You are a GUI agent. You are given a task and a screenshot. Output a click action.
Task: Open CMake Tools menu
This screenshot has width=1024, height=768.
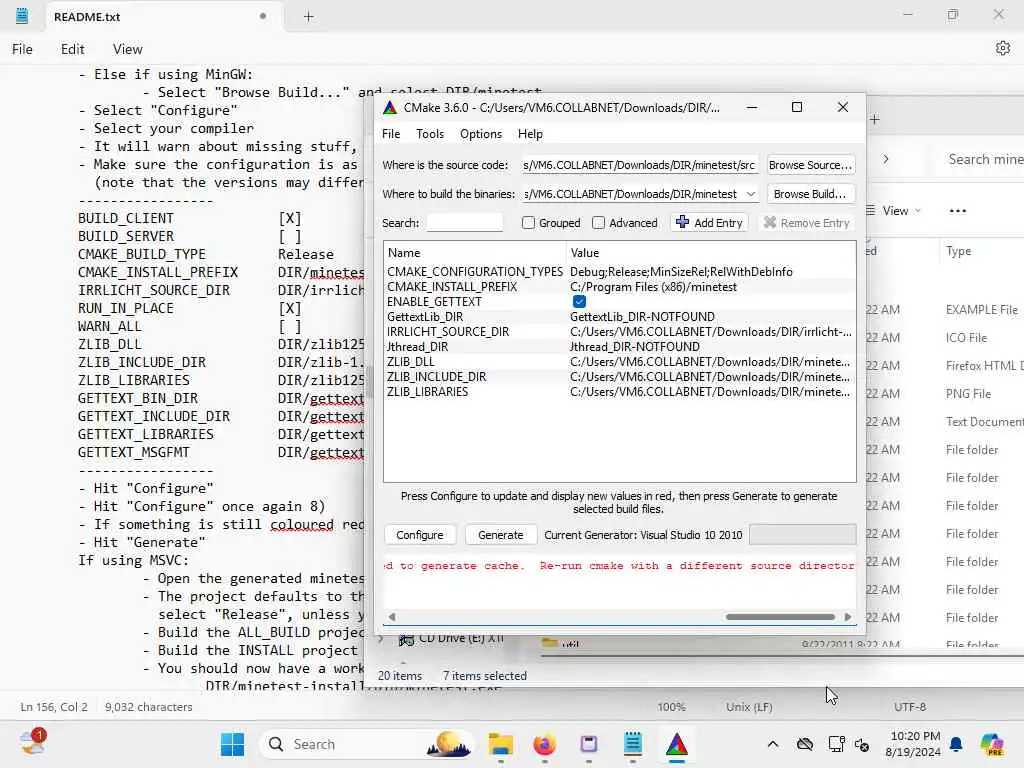coord(430,134)
